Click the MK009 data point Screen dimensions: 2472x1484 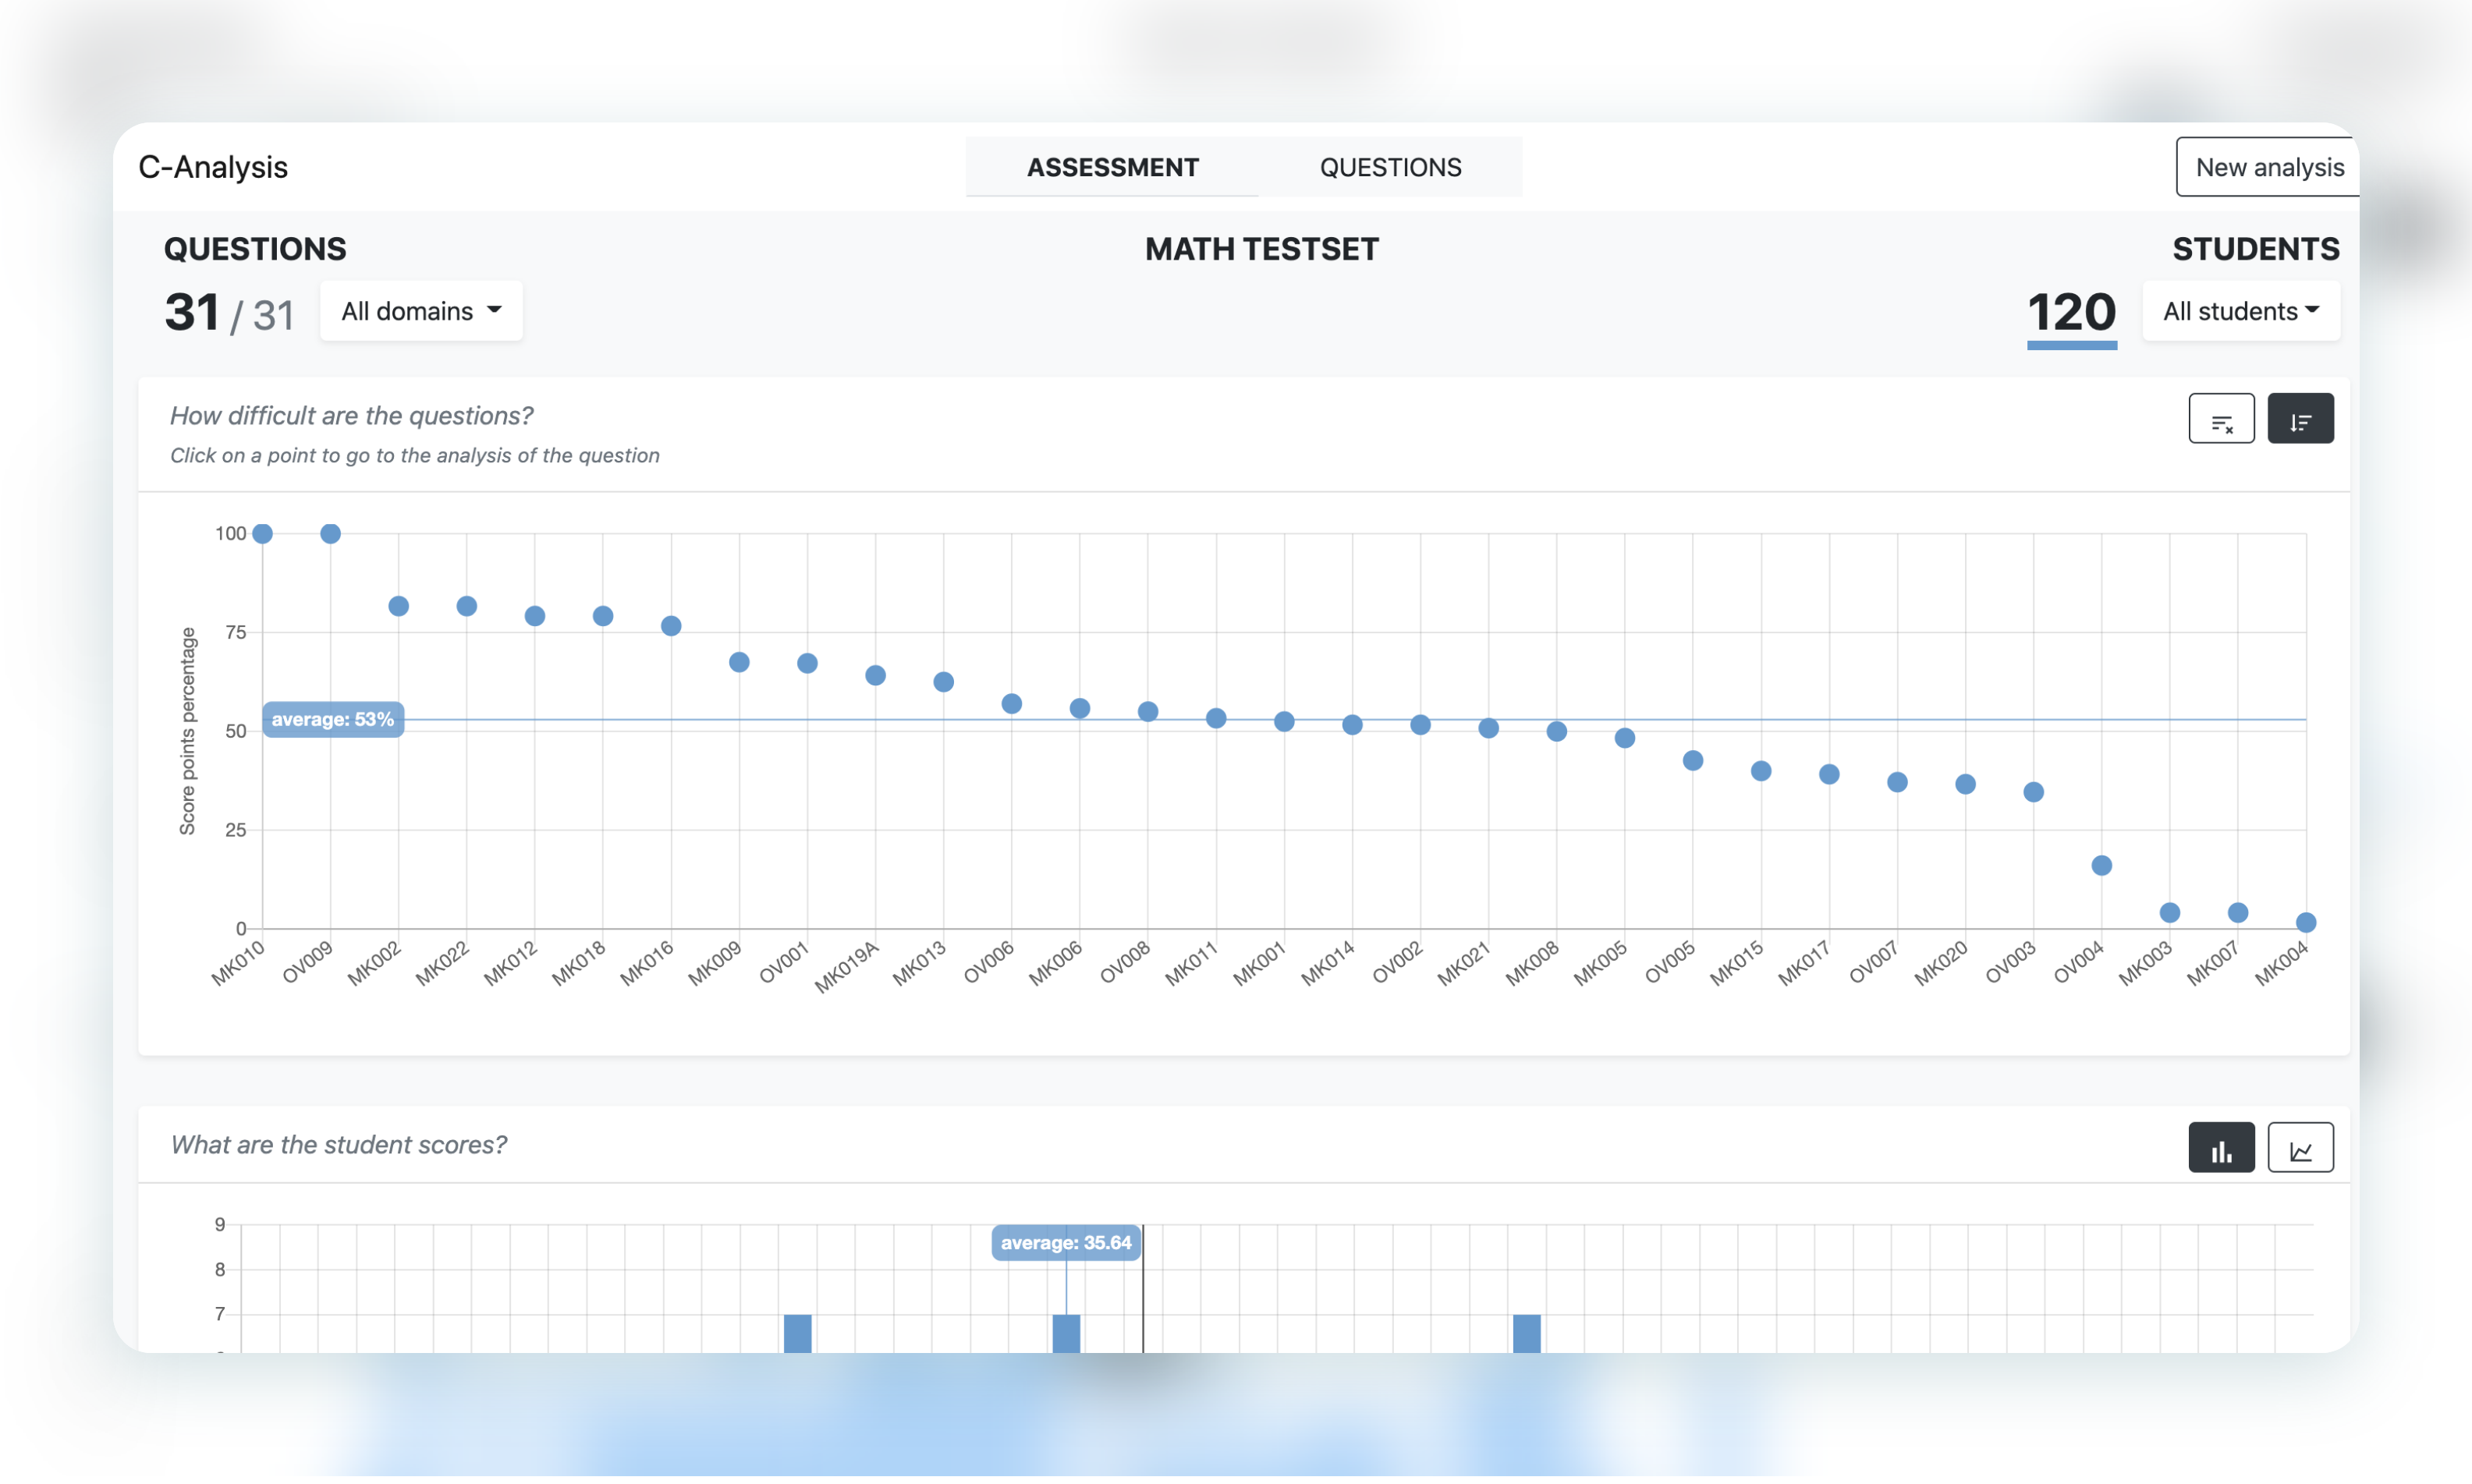tap(739, 662)
